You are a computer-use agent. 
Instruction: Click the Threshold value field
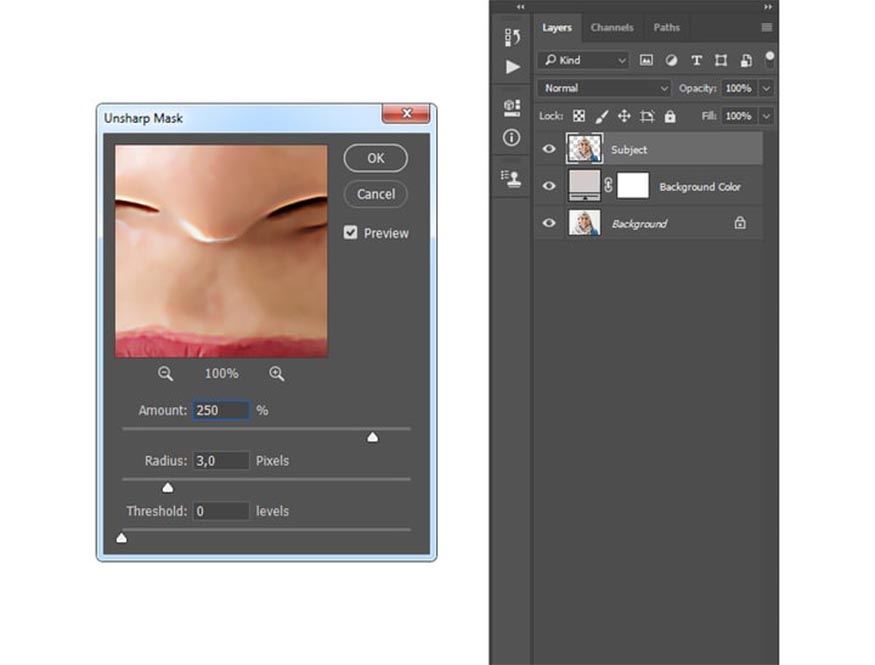221,511
